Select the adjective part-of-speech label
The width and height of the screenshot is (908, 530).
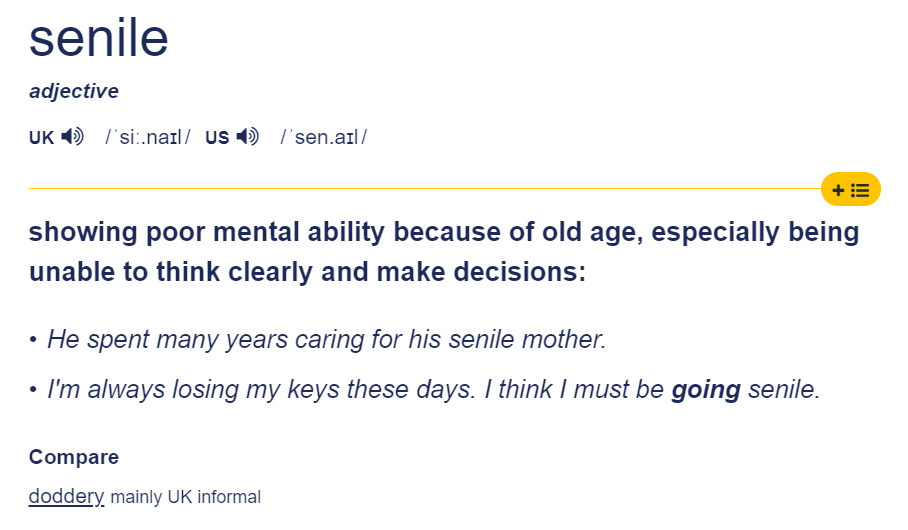click(x=74, y=91)
